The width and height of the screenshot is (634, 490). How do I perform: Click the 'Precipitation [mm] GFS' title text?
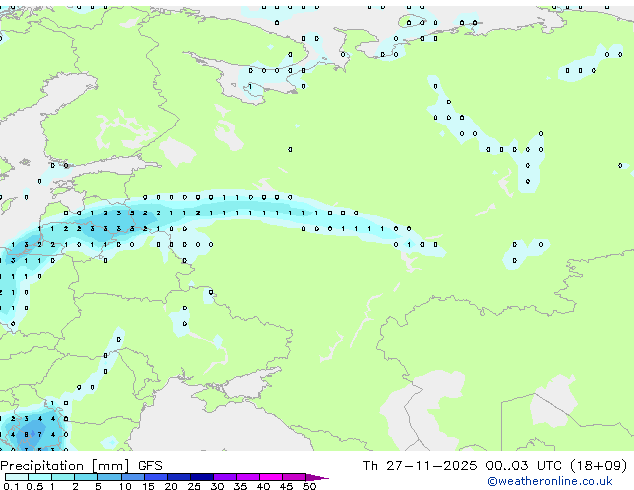(81, 466)
